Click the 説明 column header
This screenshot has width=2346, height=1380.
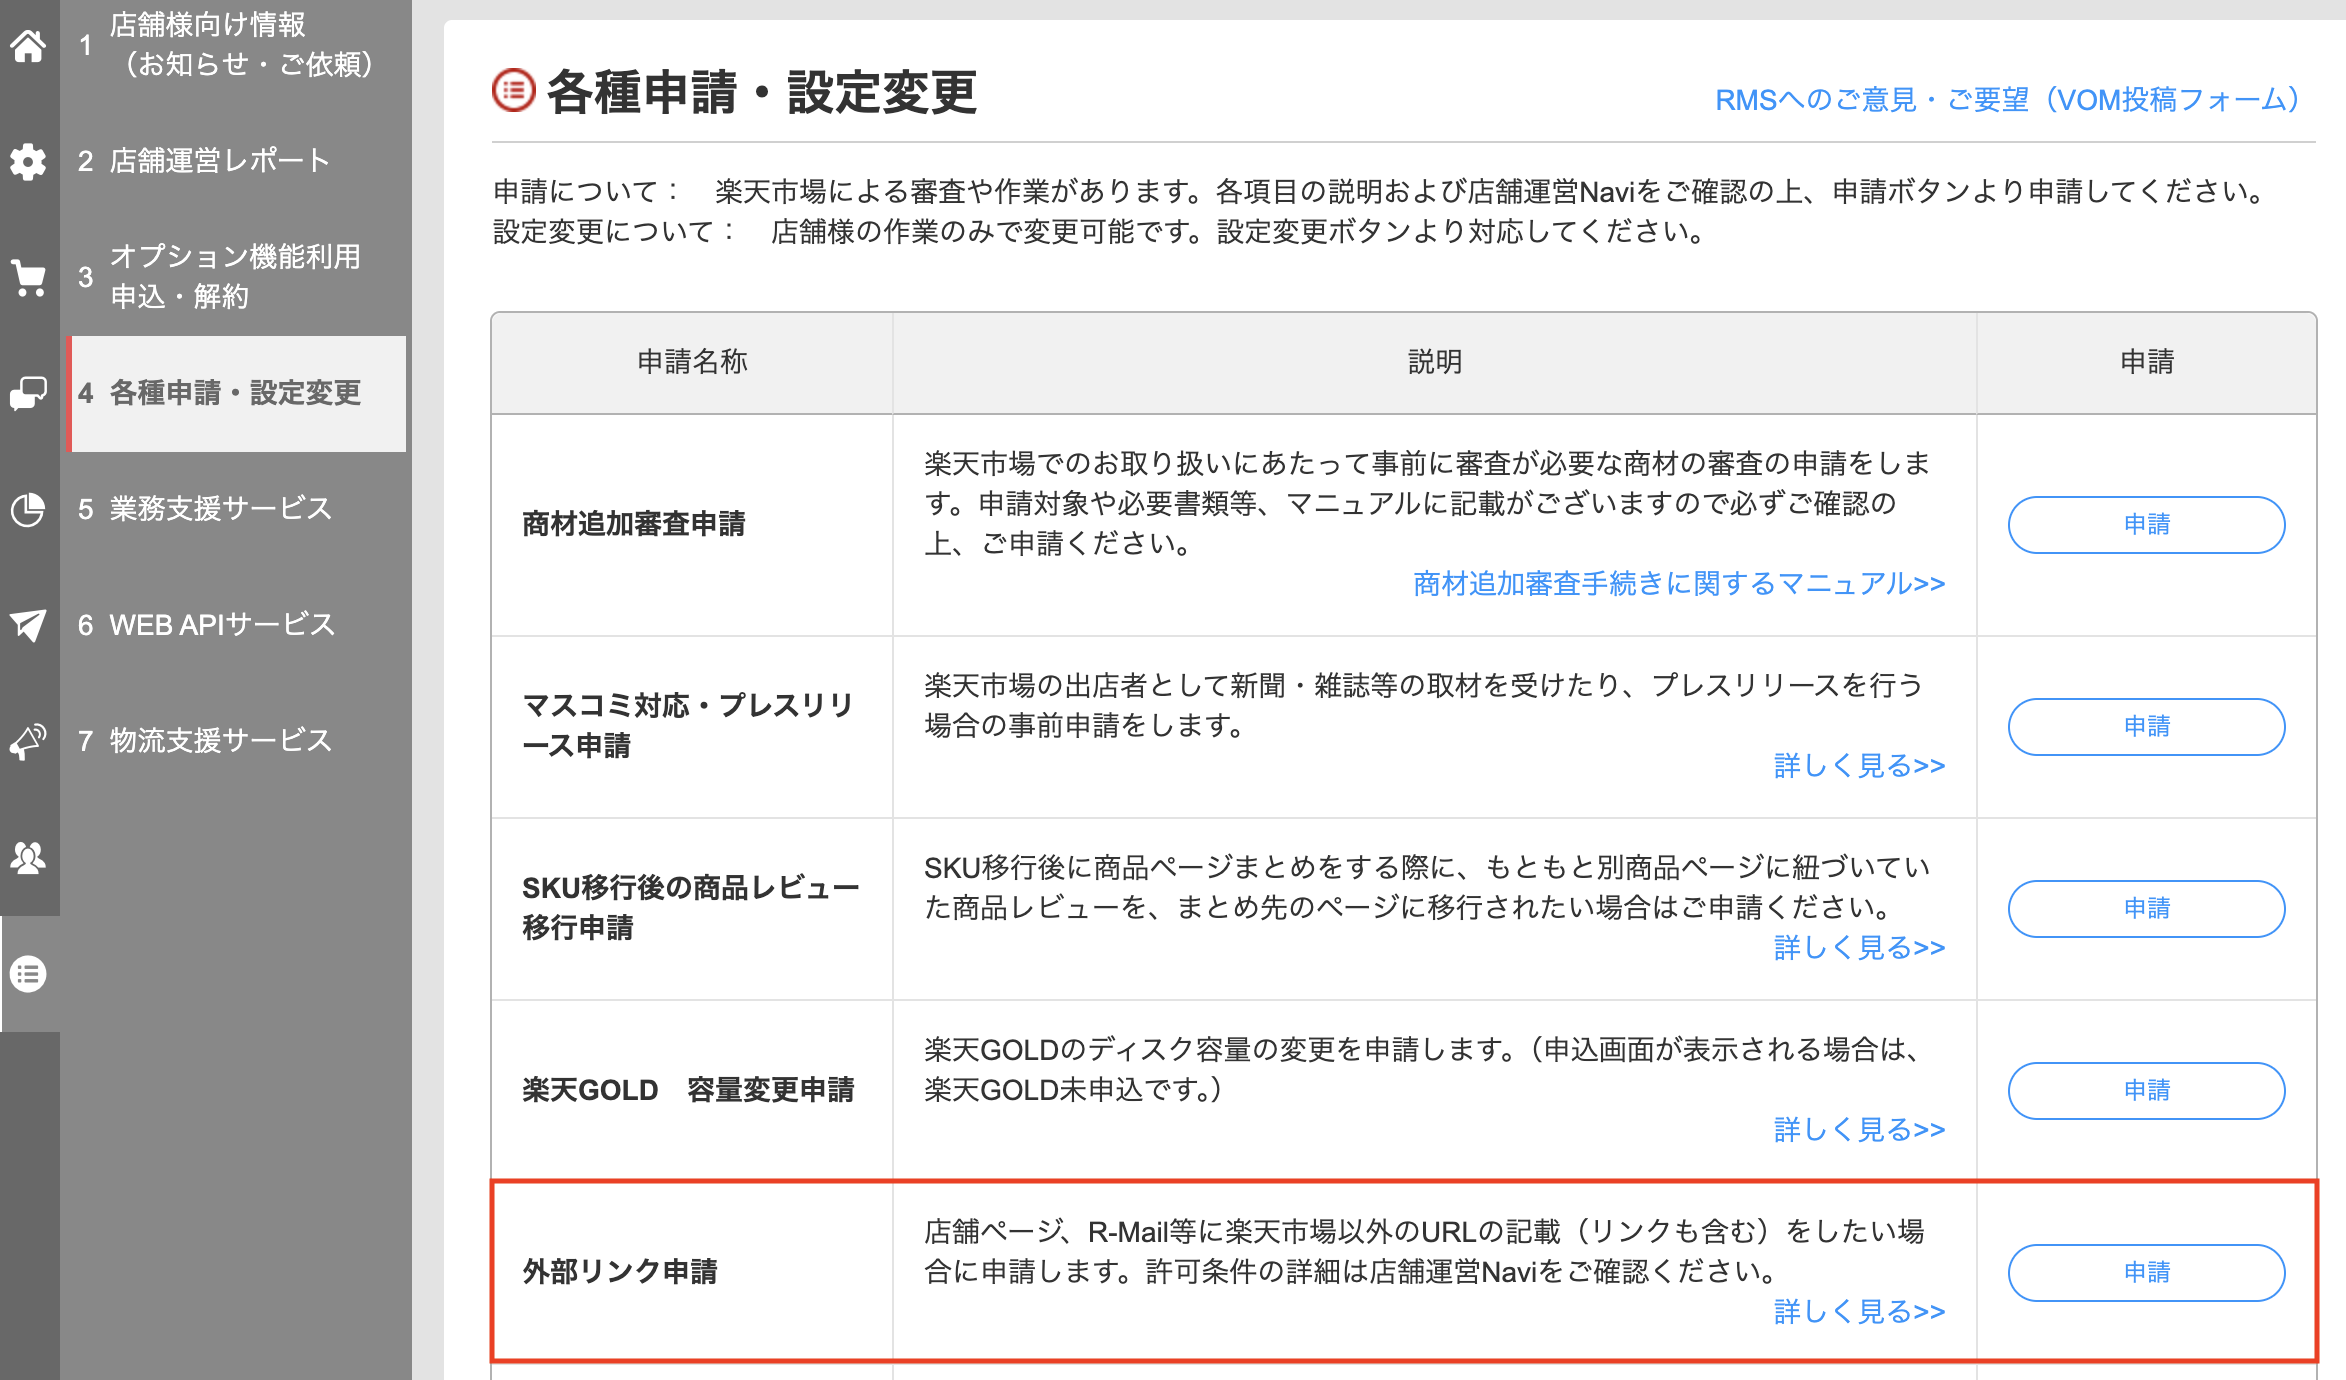click(1435, 362)
